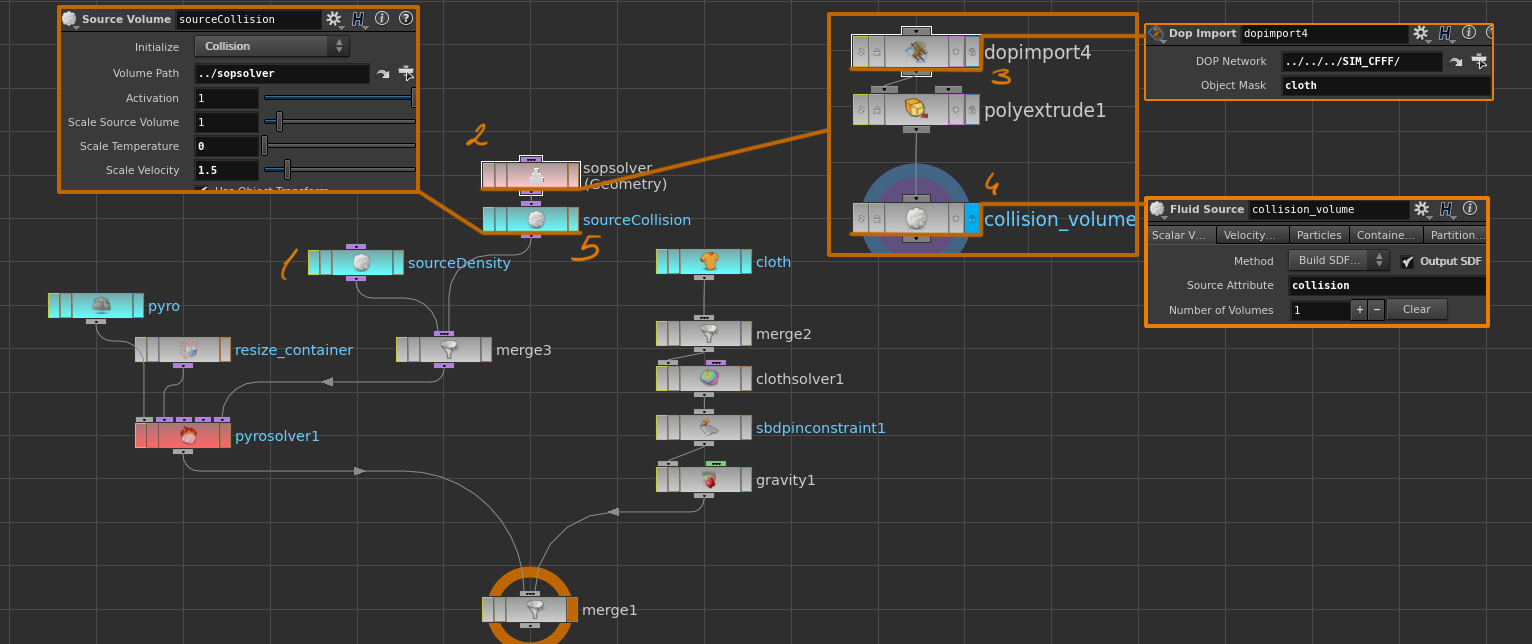Toggle the Output SDF checkbox
1532x644 pixels.
[x=1408, y=261]
